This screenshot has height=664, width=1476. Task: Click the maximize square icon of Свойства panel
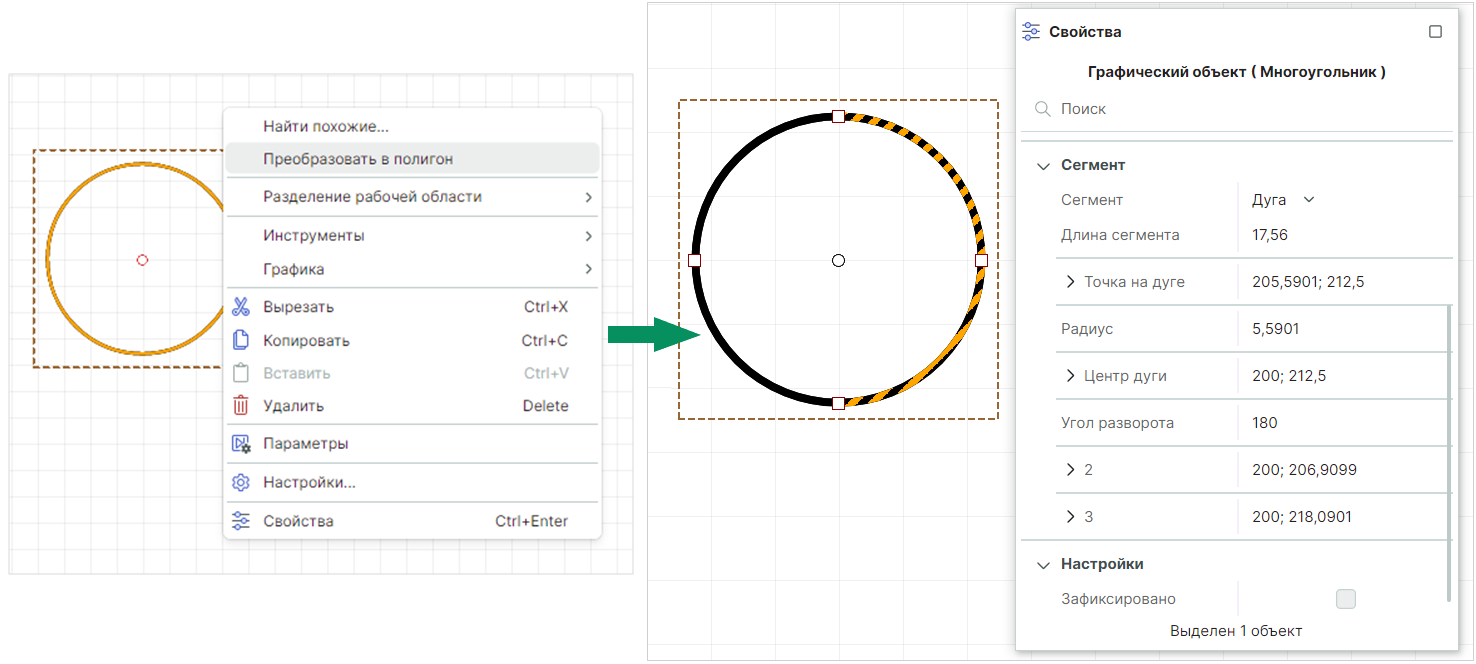pos(1435,32)
